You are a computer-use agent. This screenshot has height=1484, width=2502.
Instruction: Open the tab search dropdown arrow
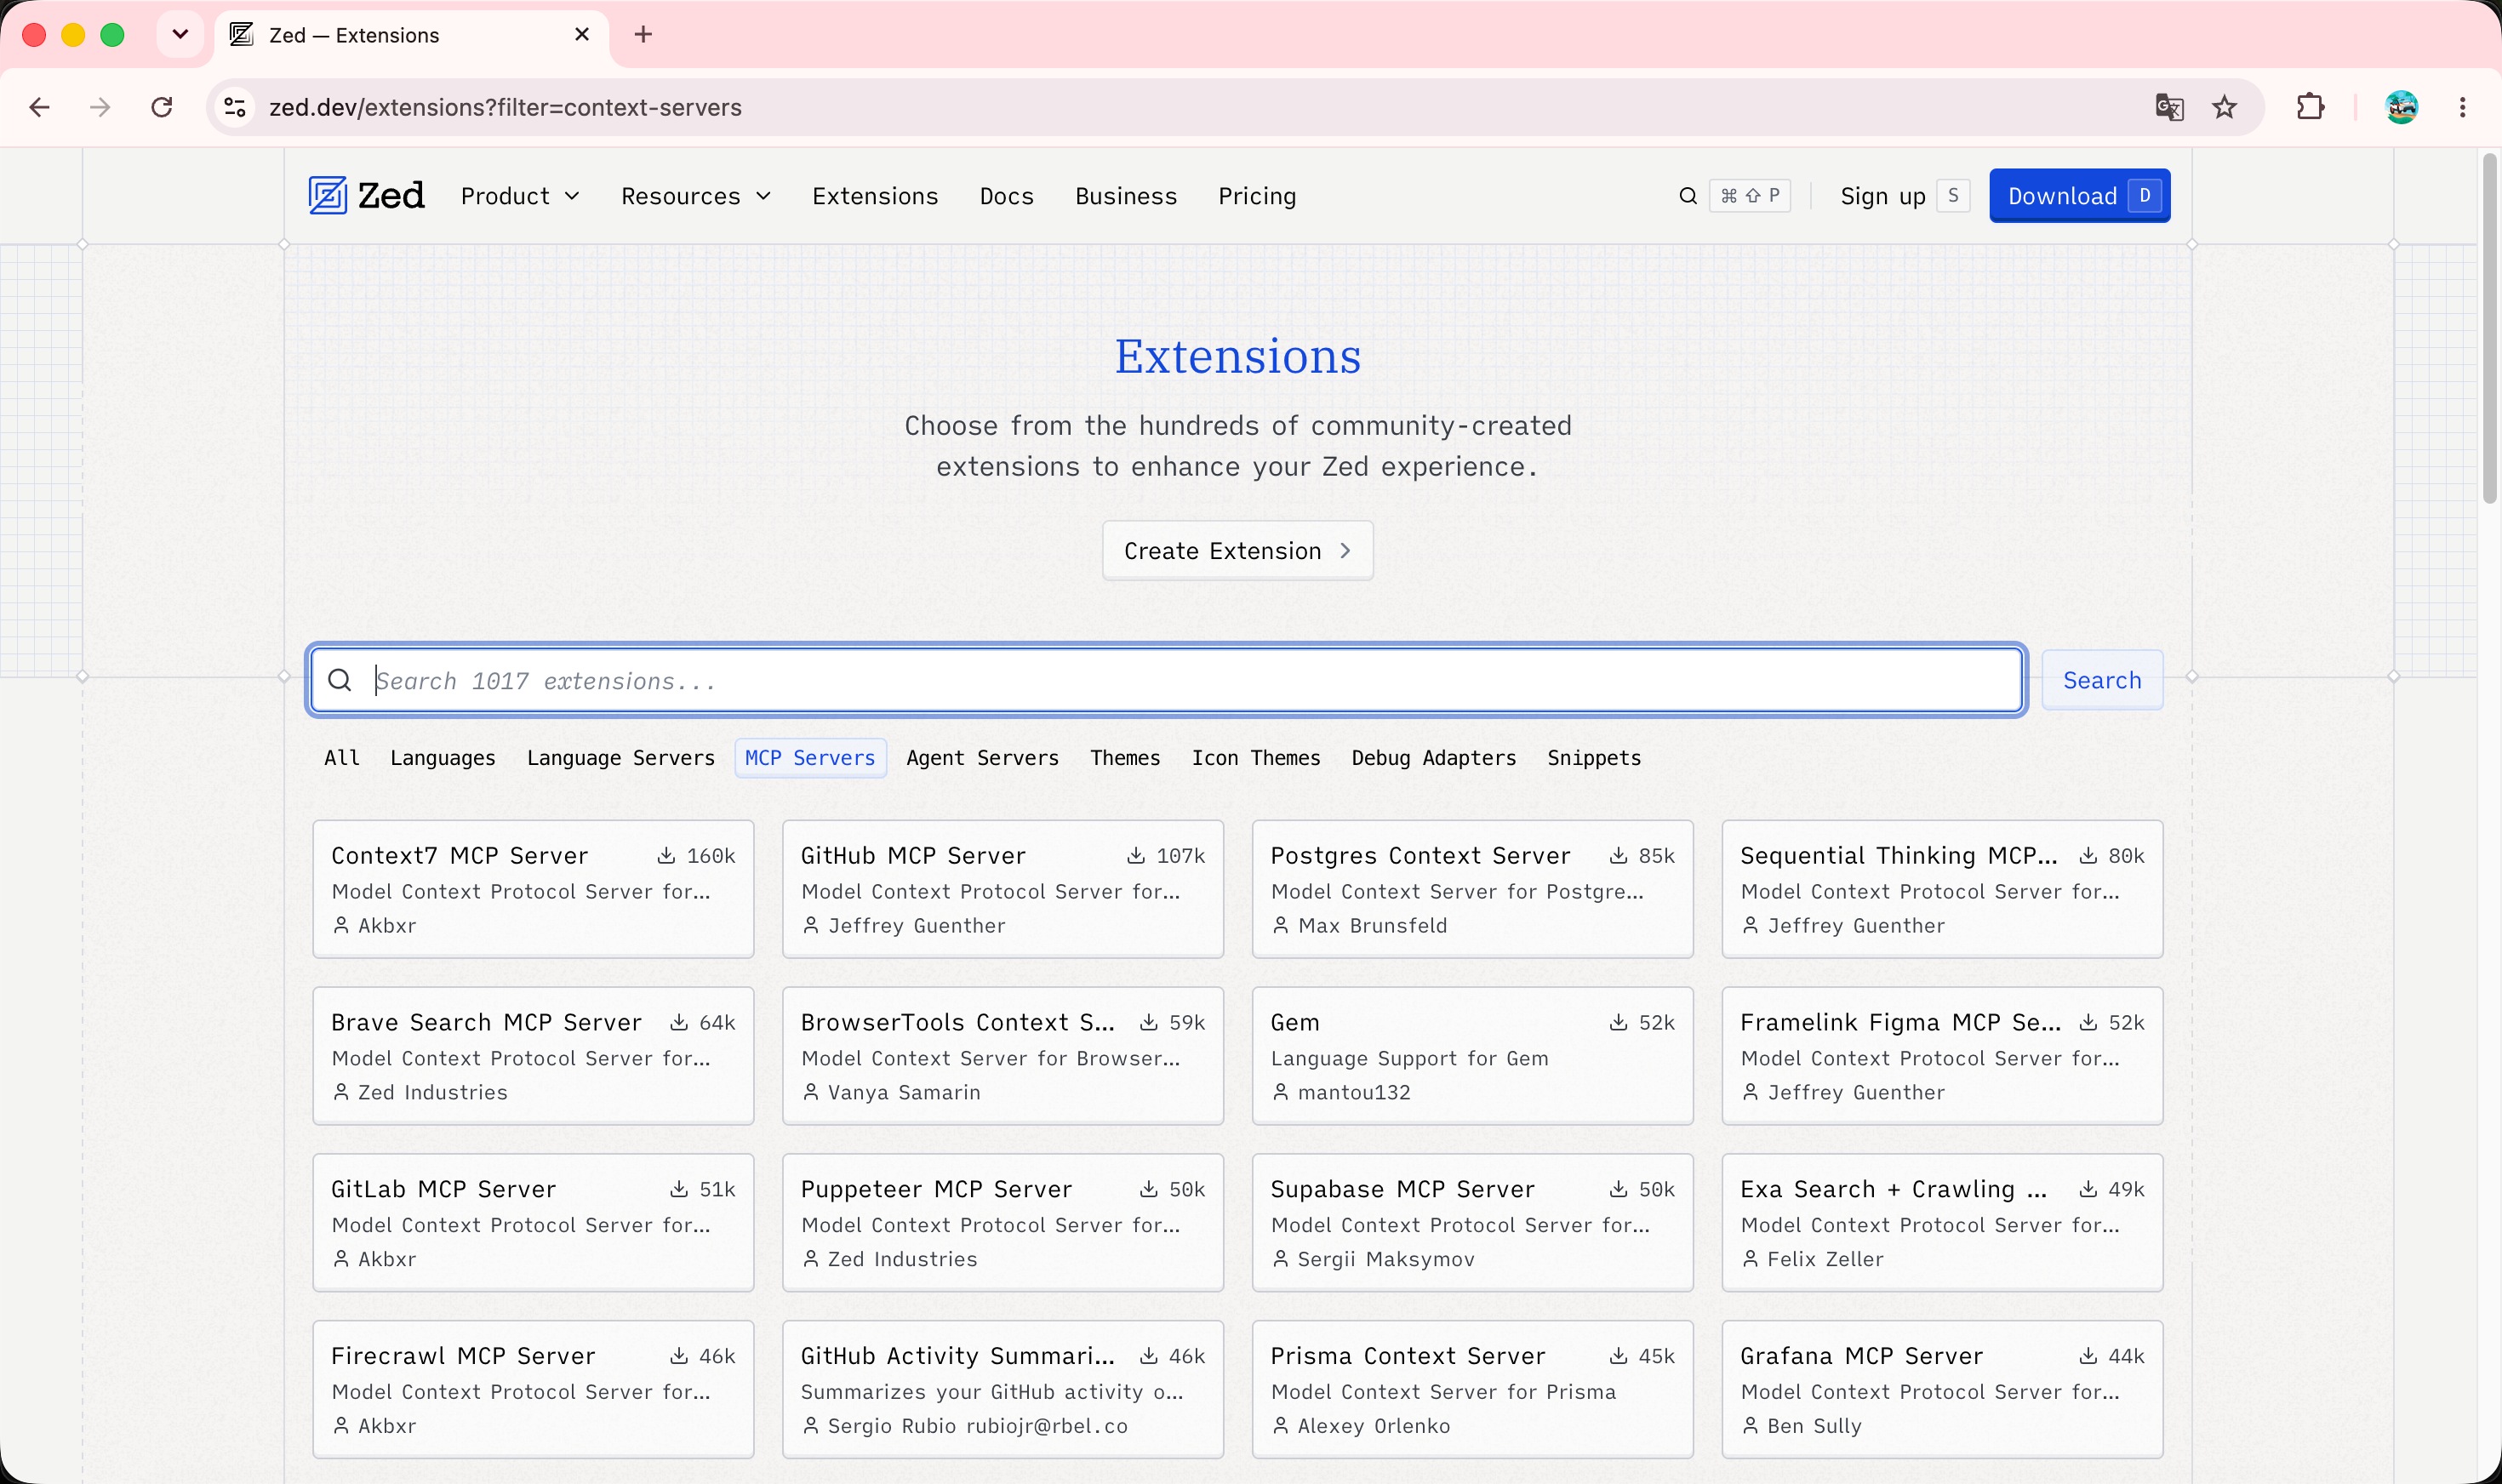pyautogui.click(x=180, y=35)
